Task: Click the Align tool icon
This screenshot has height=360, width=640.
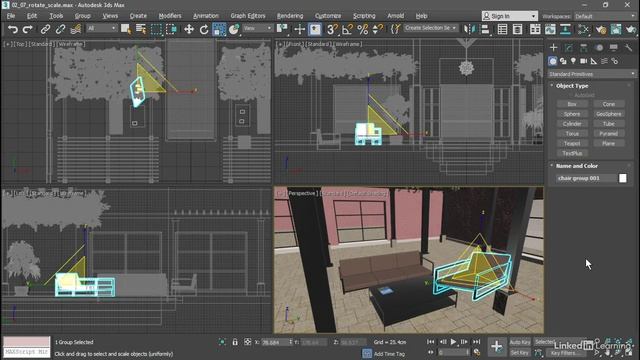Action: 485,29
